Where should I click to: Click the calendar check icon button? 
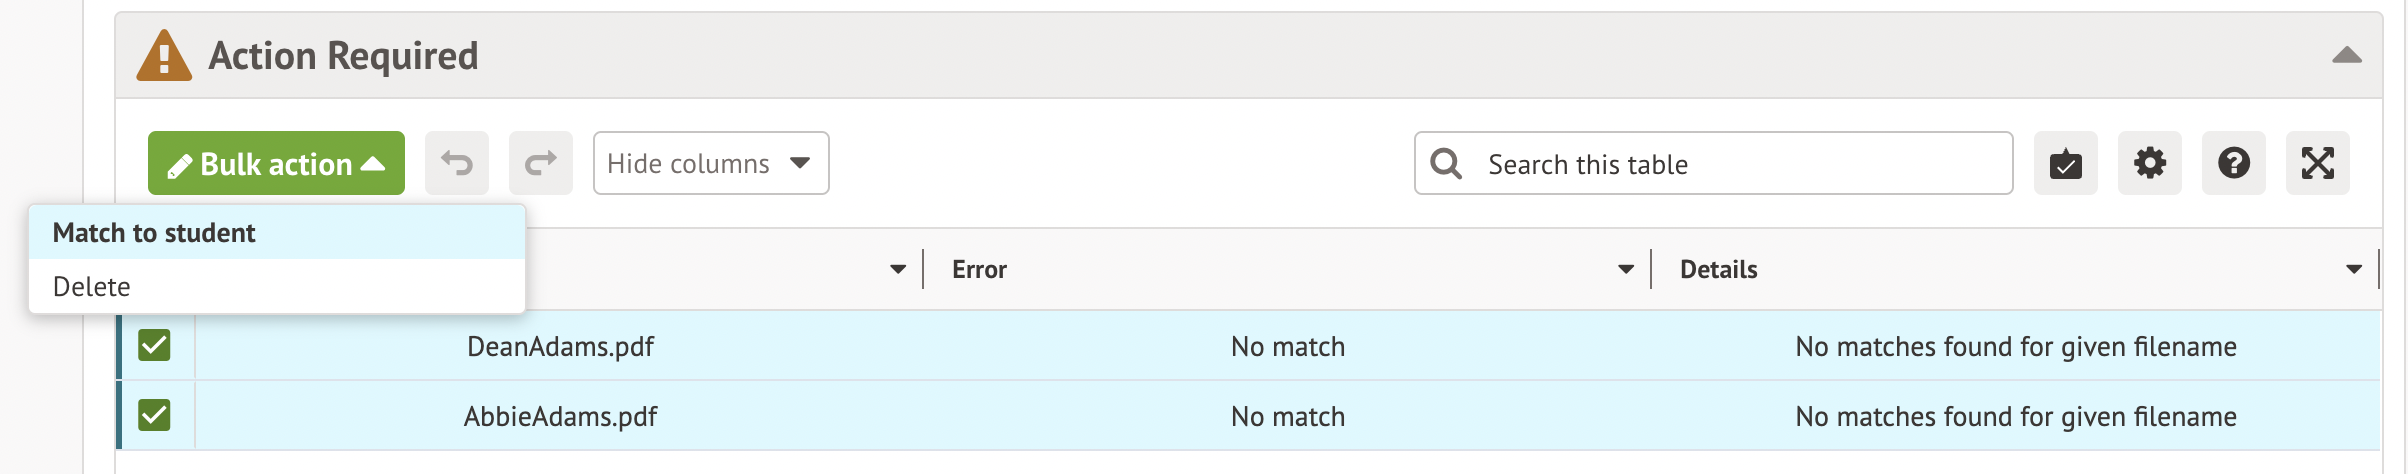[x=2065, y=163]
